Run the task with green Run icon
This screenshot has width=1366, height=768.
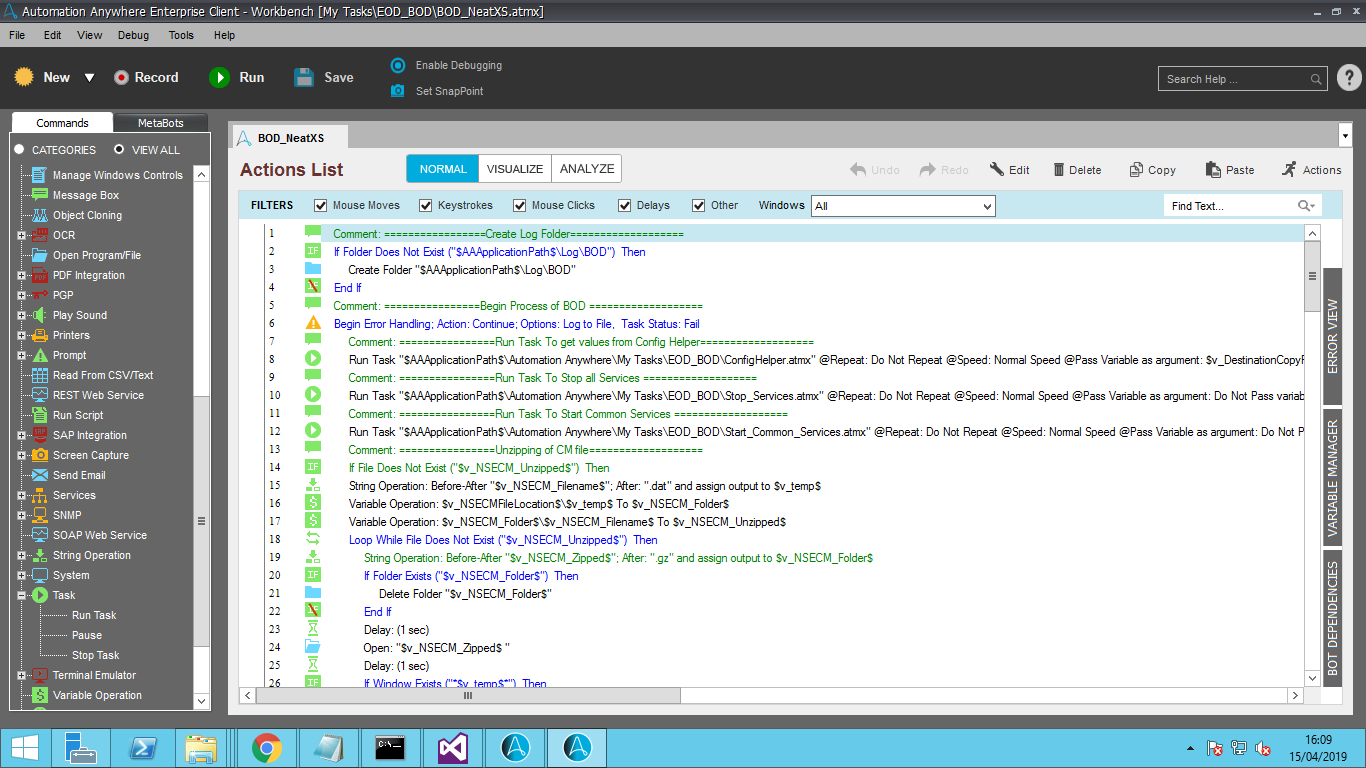click(x=219, y=77)
